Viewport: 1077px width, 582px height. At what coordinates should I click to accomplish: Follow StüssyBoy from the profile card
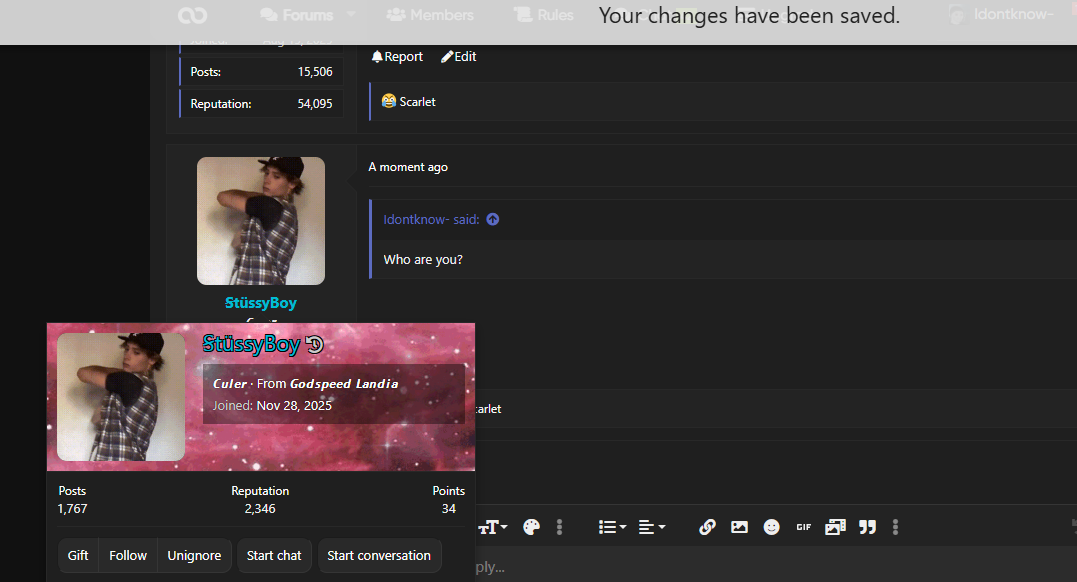(128, 555)
